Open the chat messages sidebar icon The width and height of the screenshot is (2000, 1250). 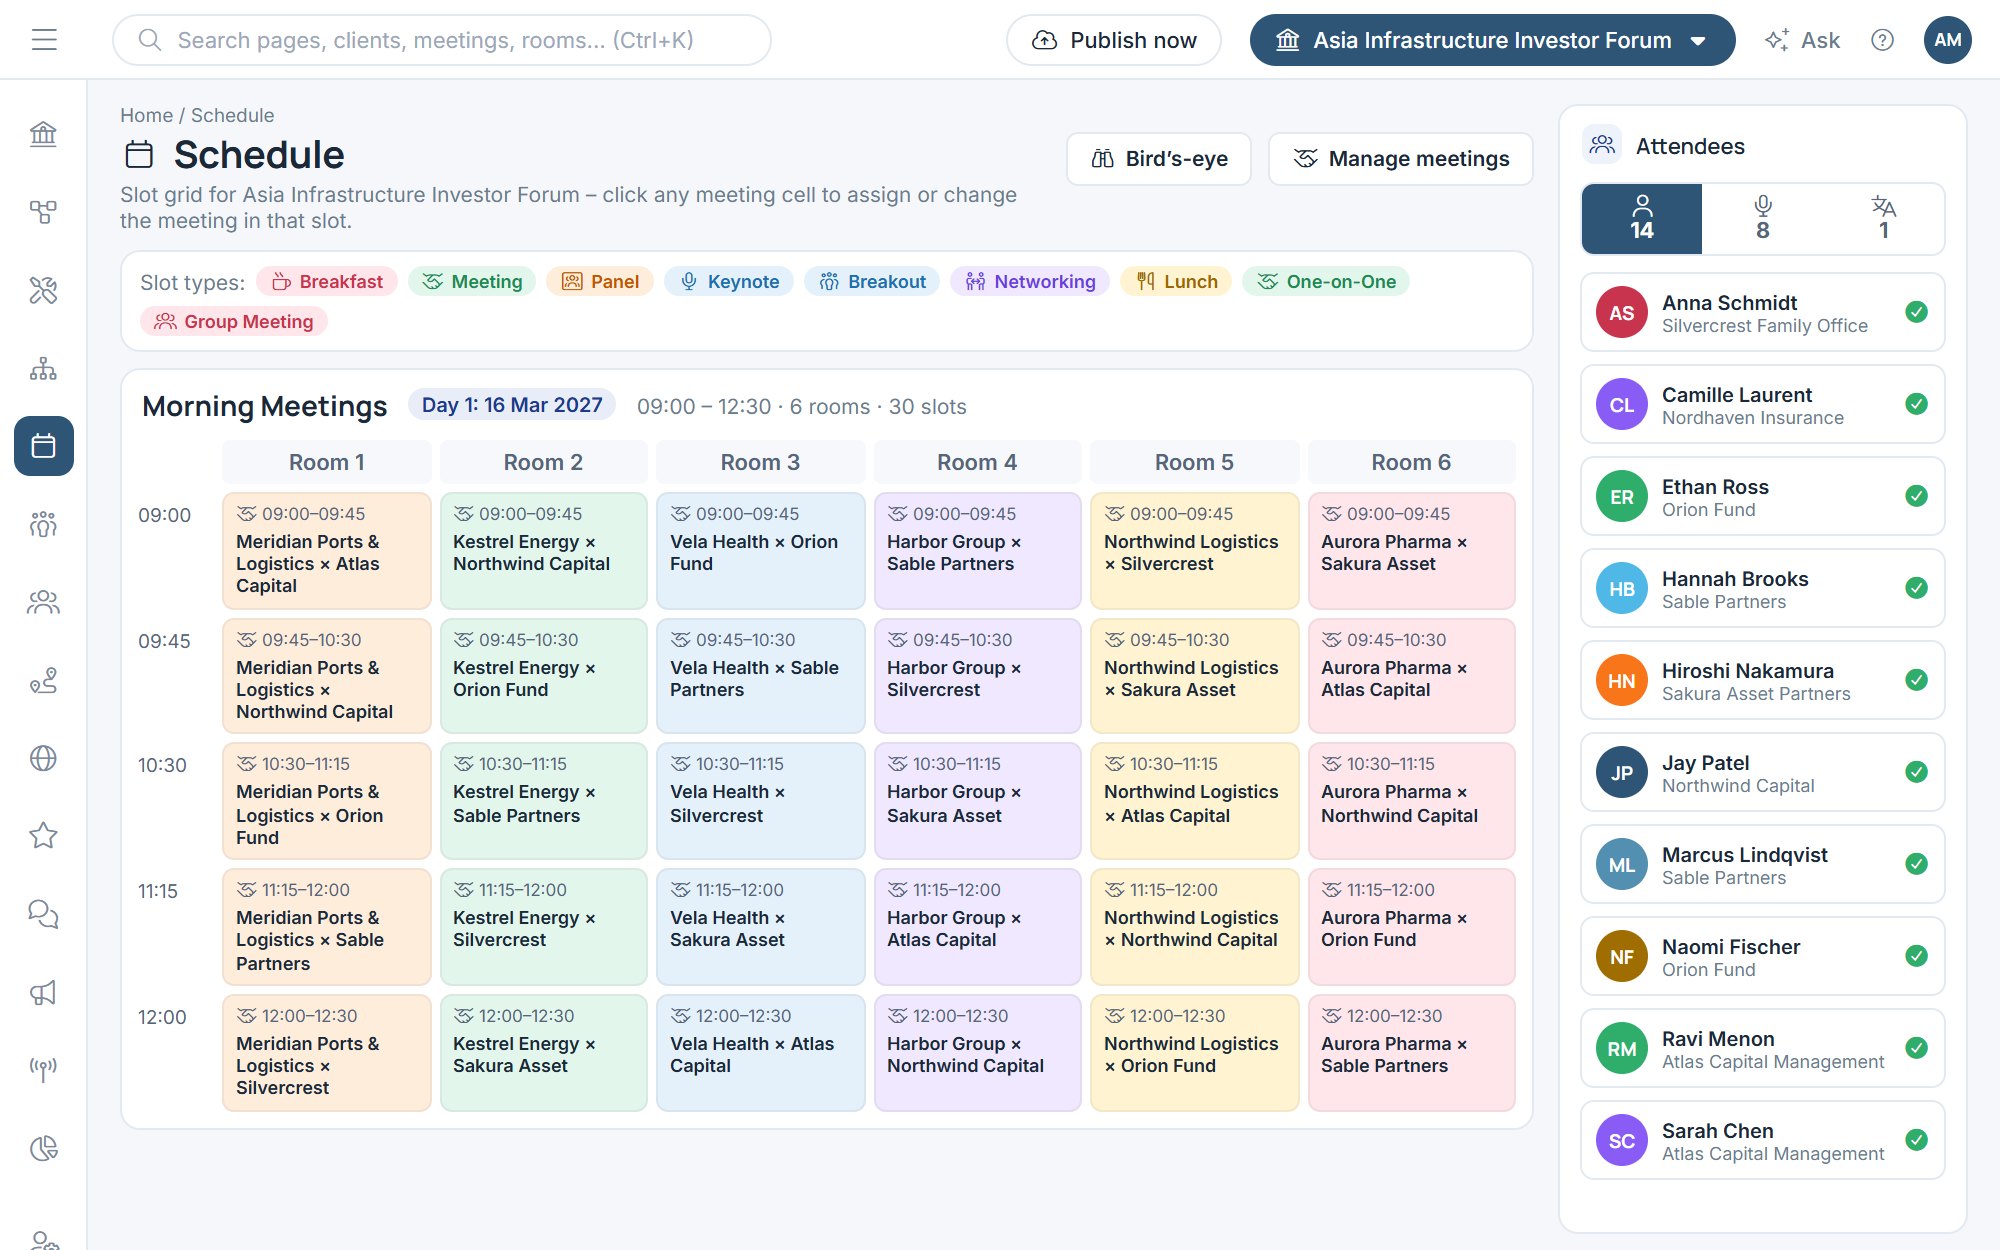[x=44, y=914]
